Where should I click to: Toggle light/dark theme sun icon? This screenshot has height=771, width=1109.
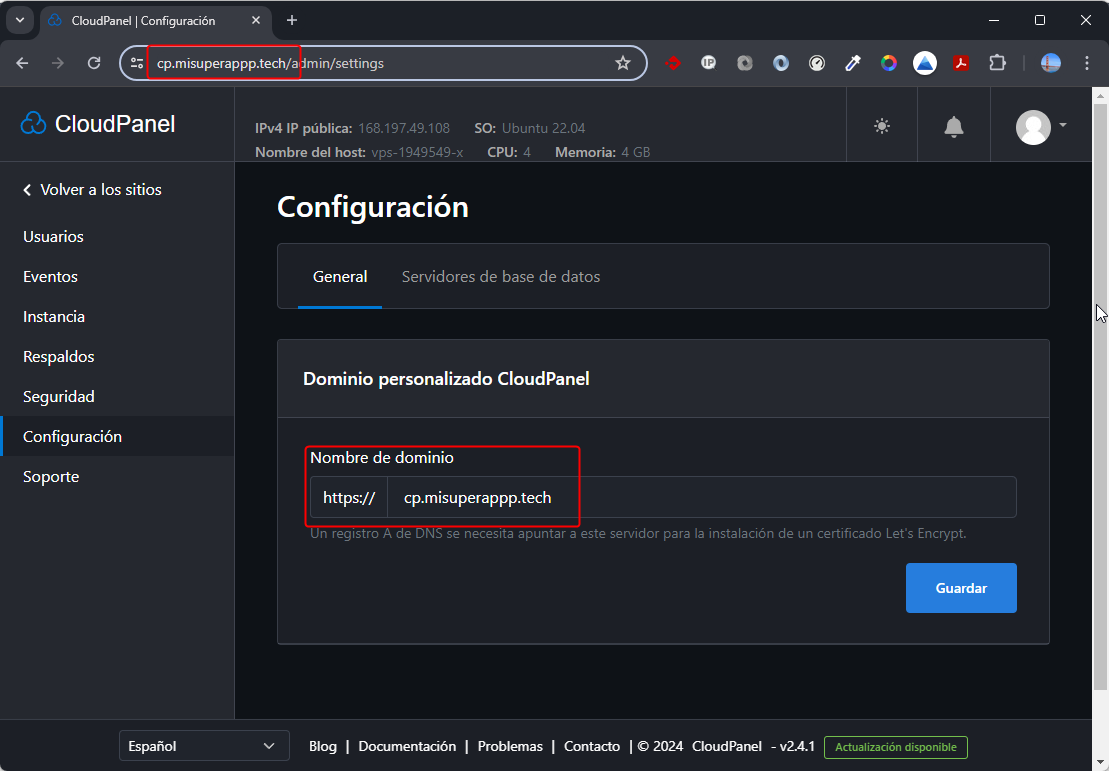(x=881, y=127)
